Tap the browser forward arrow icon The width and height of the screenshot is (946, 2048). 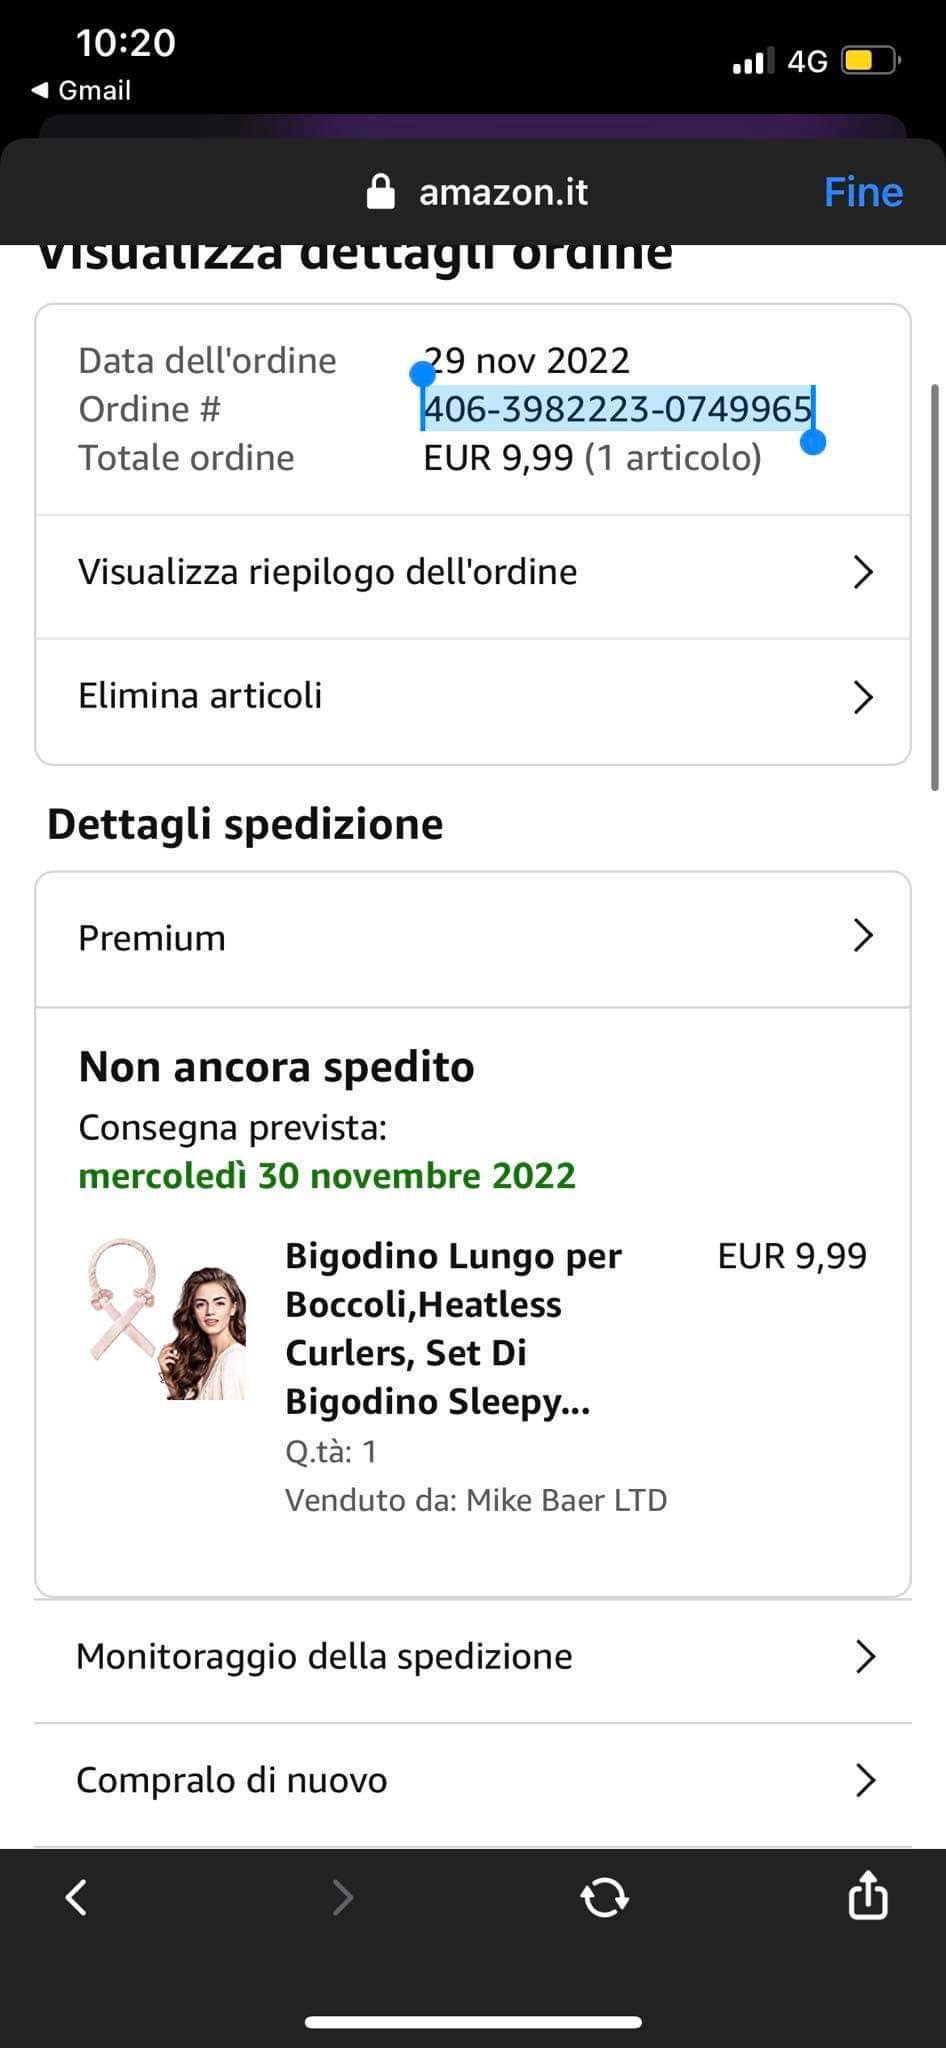coord(342,1896)
